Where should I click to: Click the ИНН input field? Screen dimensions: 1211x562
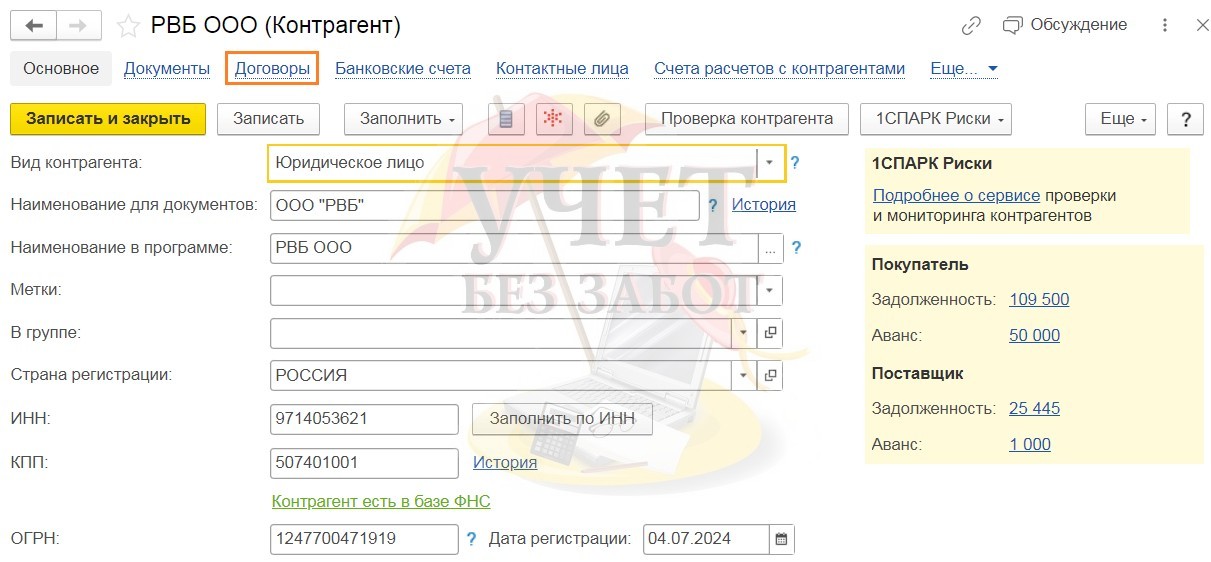point(364,419)
